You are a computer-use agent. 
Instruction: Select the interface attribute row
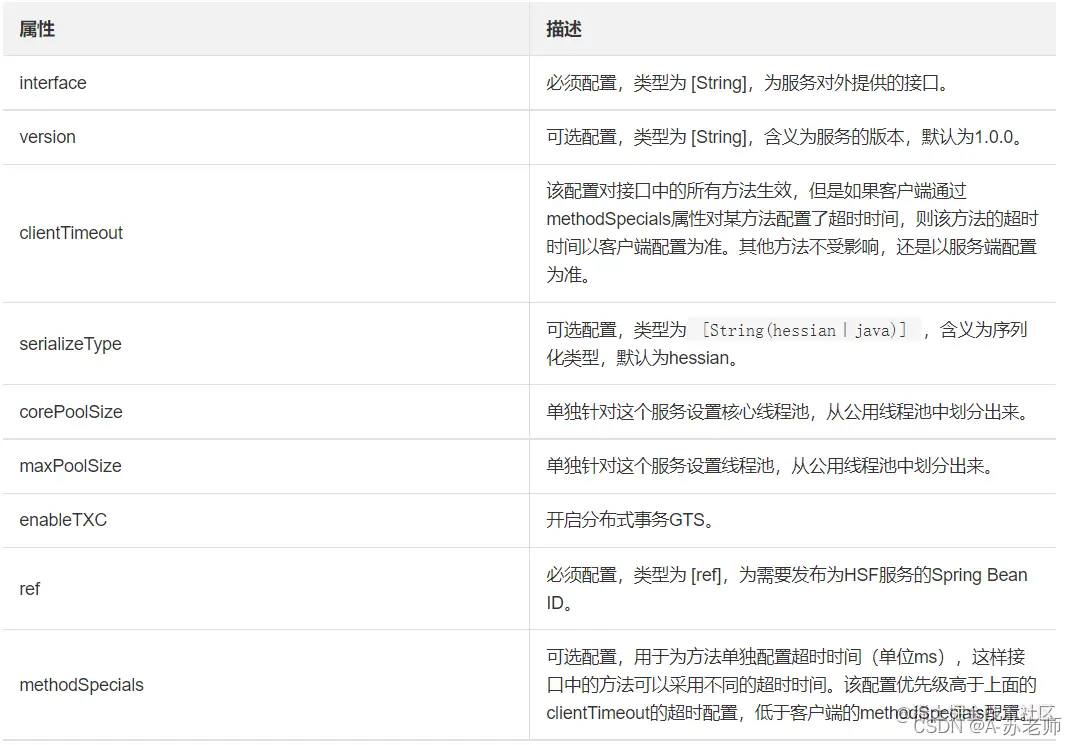pyautogui.click(x=52, y=82)
